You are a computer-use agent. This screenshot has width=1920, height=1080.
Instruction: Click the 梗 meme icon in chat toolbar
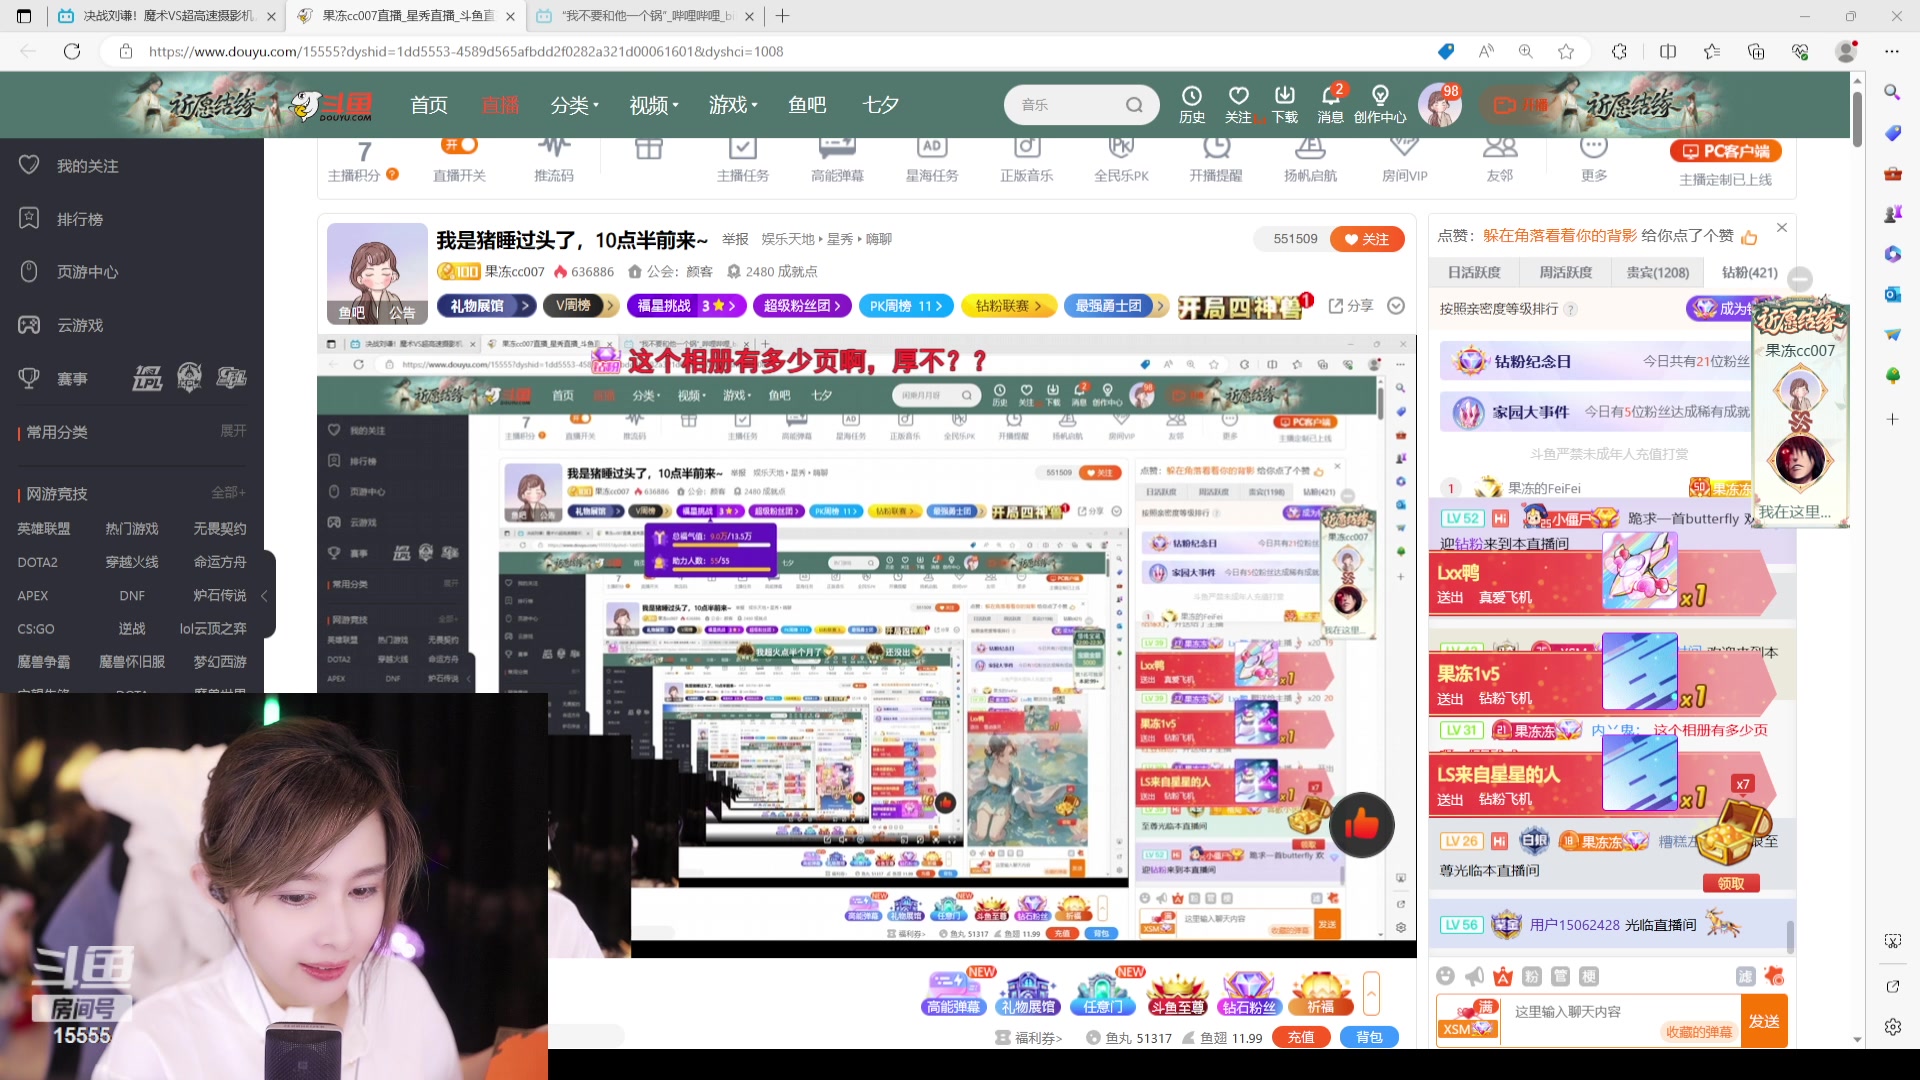point(1589,976)
